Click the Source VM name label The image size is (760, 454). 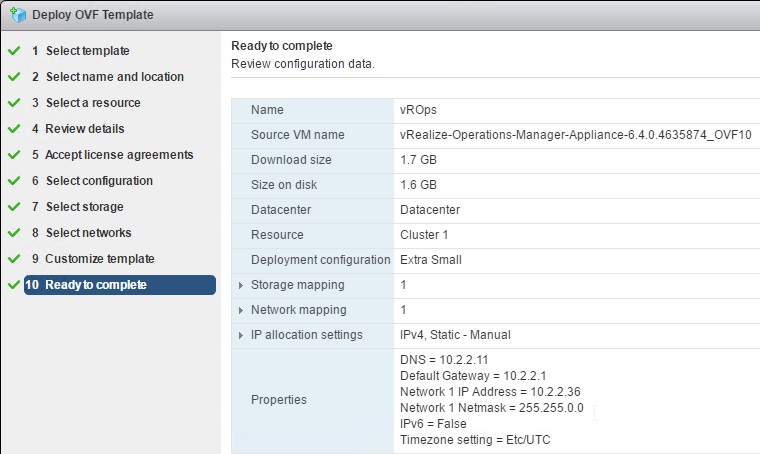(298, 135)
